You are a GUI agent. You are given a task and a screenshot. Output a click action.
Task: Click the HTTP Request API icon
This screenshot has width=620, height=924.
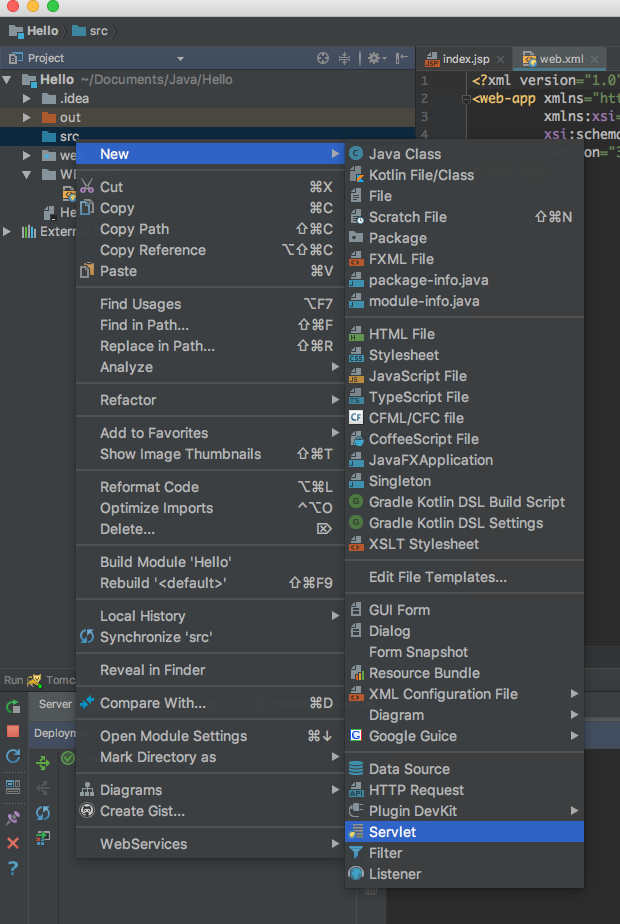pyautogui.click(x=355, y=790)
